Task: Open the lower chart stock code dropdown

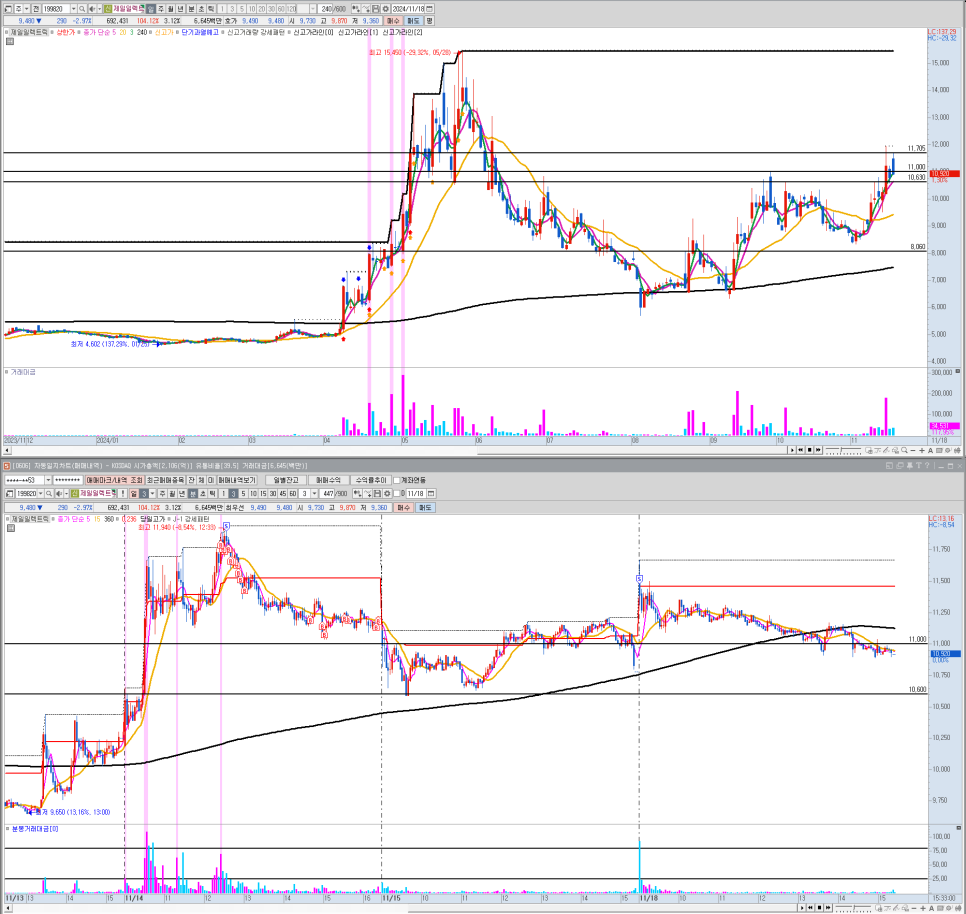Action: pyautogui.click(x=41, y=493)
